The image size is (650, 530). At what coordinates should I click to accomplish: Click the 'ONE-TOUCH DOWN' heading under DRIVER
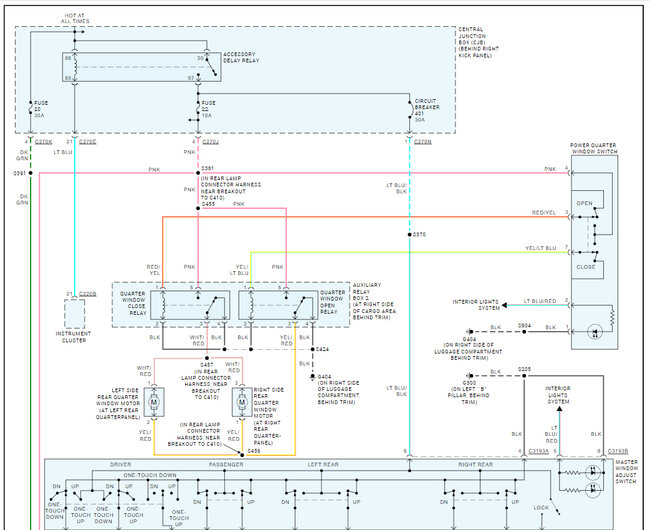point(150,475)
